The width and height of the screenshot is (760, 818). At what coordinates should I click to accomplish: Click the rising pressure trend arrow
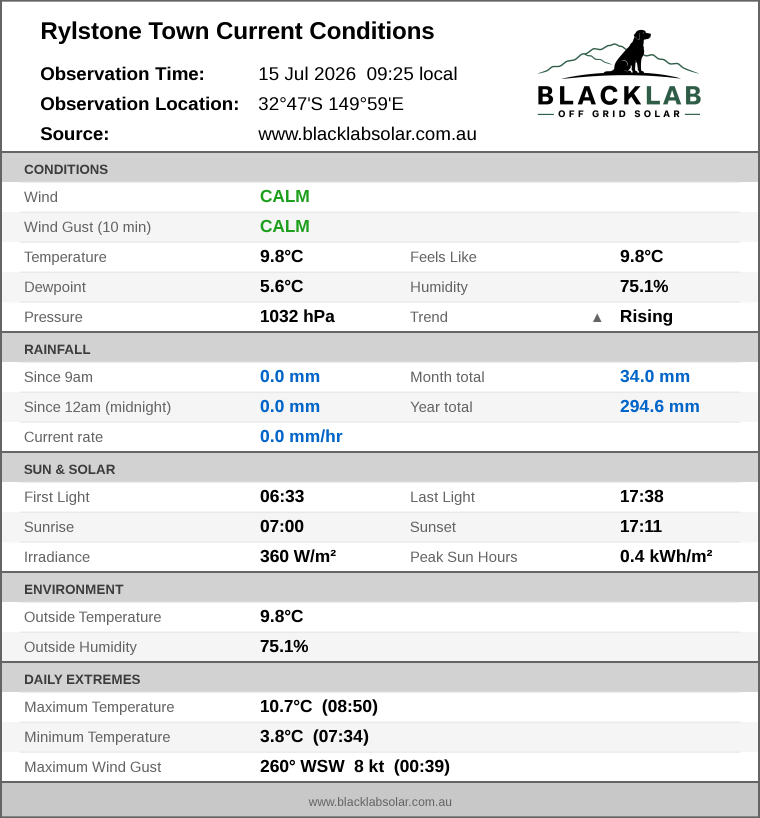597,318
